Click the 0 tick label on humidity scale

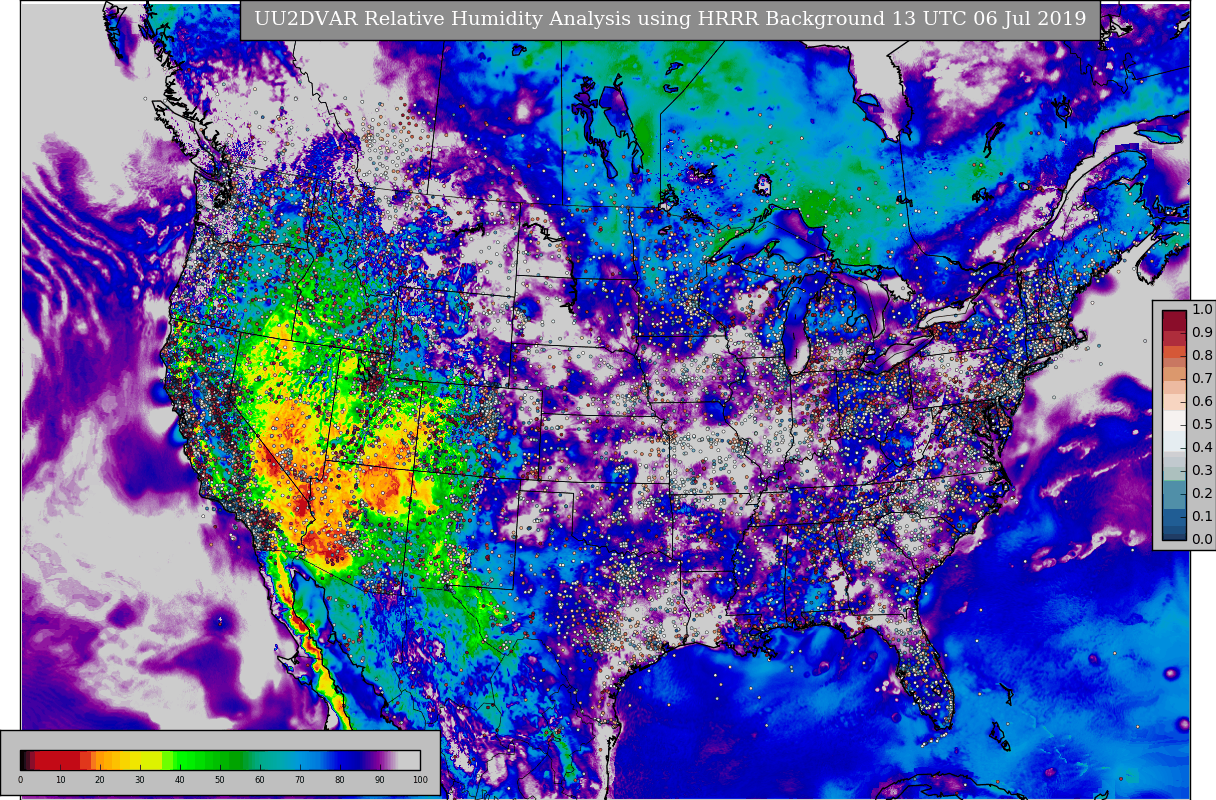tap(20, 780)
